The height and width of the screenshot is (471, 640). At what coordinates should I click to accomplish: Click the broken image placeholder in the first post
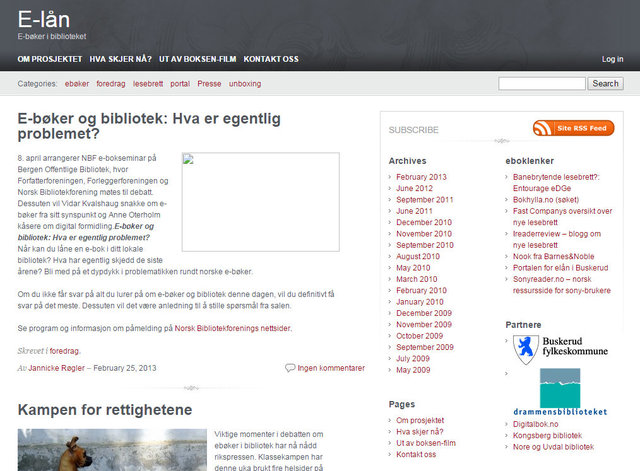click(260, 202)
